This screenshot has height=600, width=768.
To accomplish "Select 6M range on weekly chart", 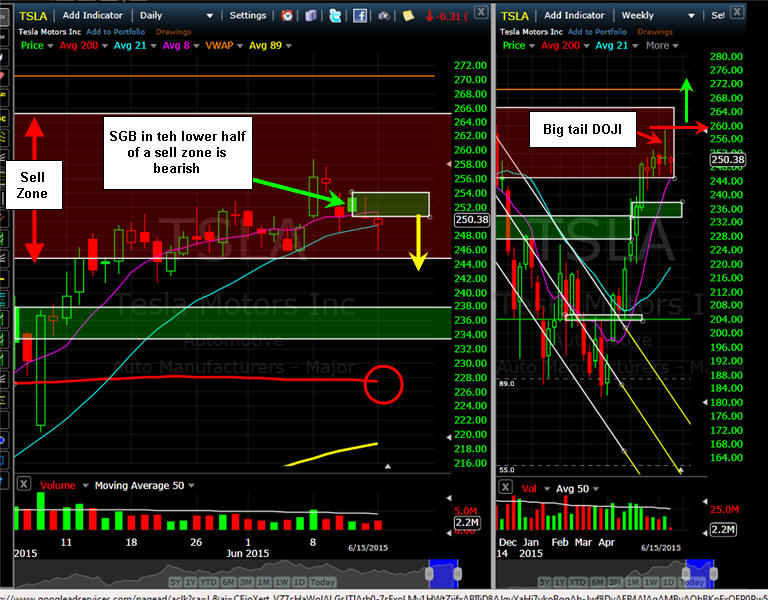I will [598, 582].
